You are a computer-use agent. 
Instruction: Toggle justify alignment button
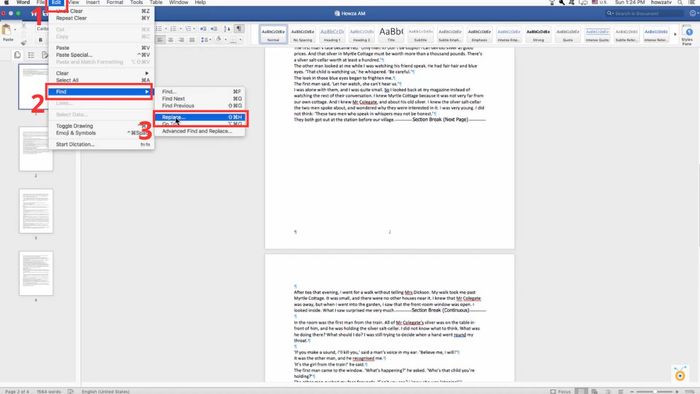192,40
